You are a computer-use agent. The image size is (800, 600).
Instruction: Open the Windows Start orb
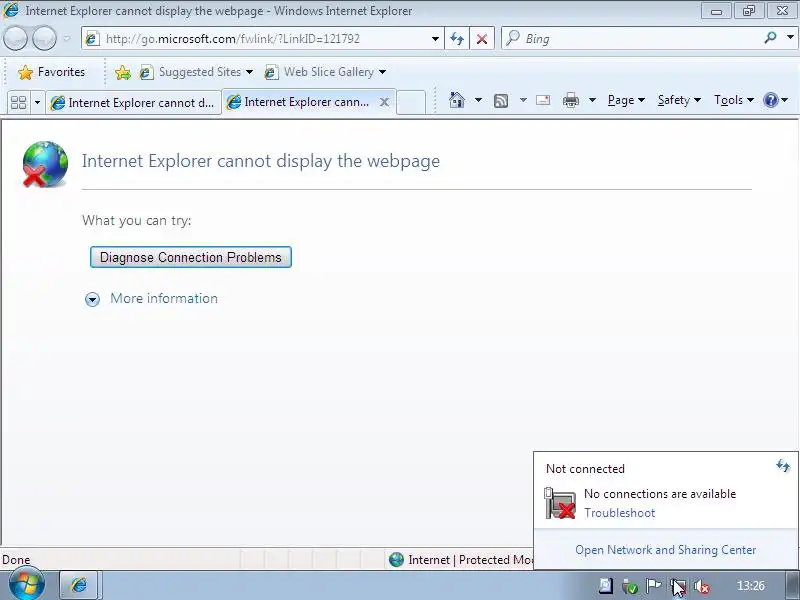click(27, 585)
